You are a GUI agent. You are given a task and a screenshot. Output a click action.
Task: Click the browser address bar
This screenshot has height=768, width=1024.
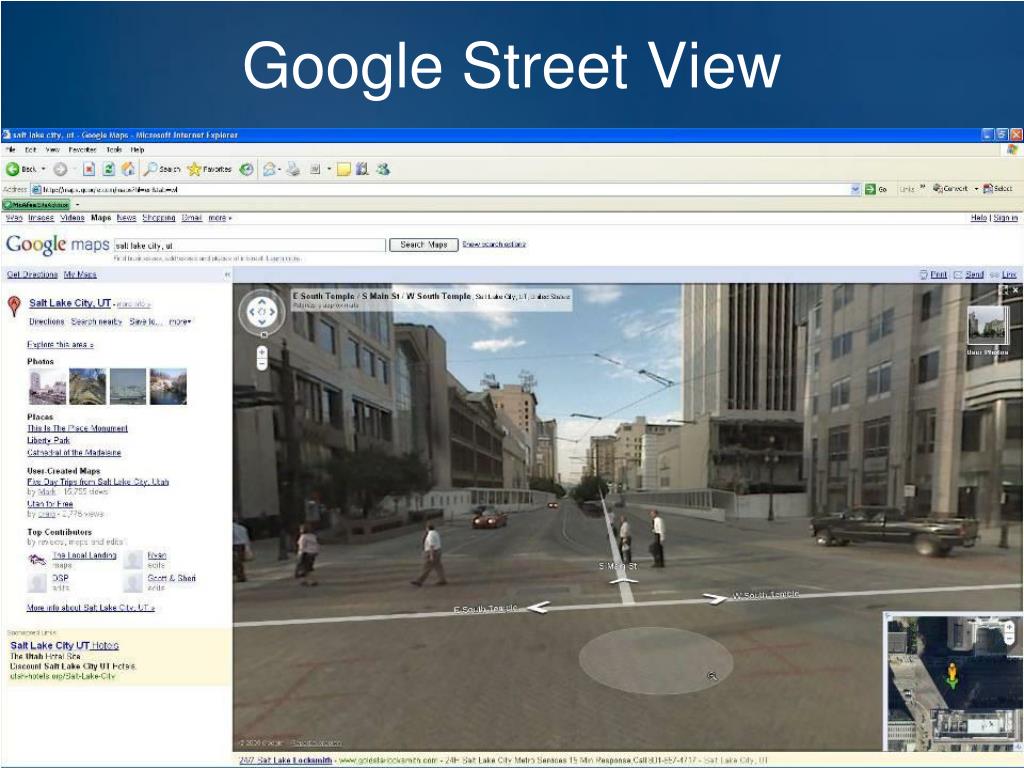pos(445,189)
